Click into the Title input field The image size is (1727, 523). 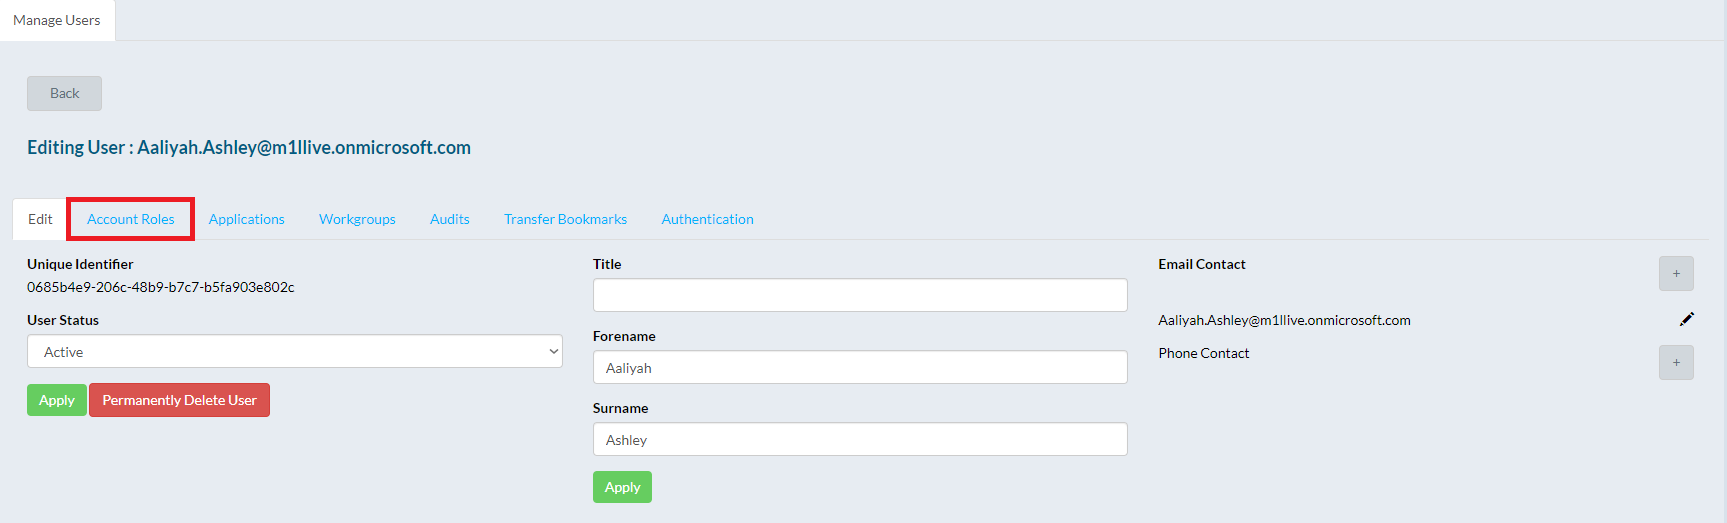pos(860,295)
